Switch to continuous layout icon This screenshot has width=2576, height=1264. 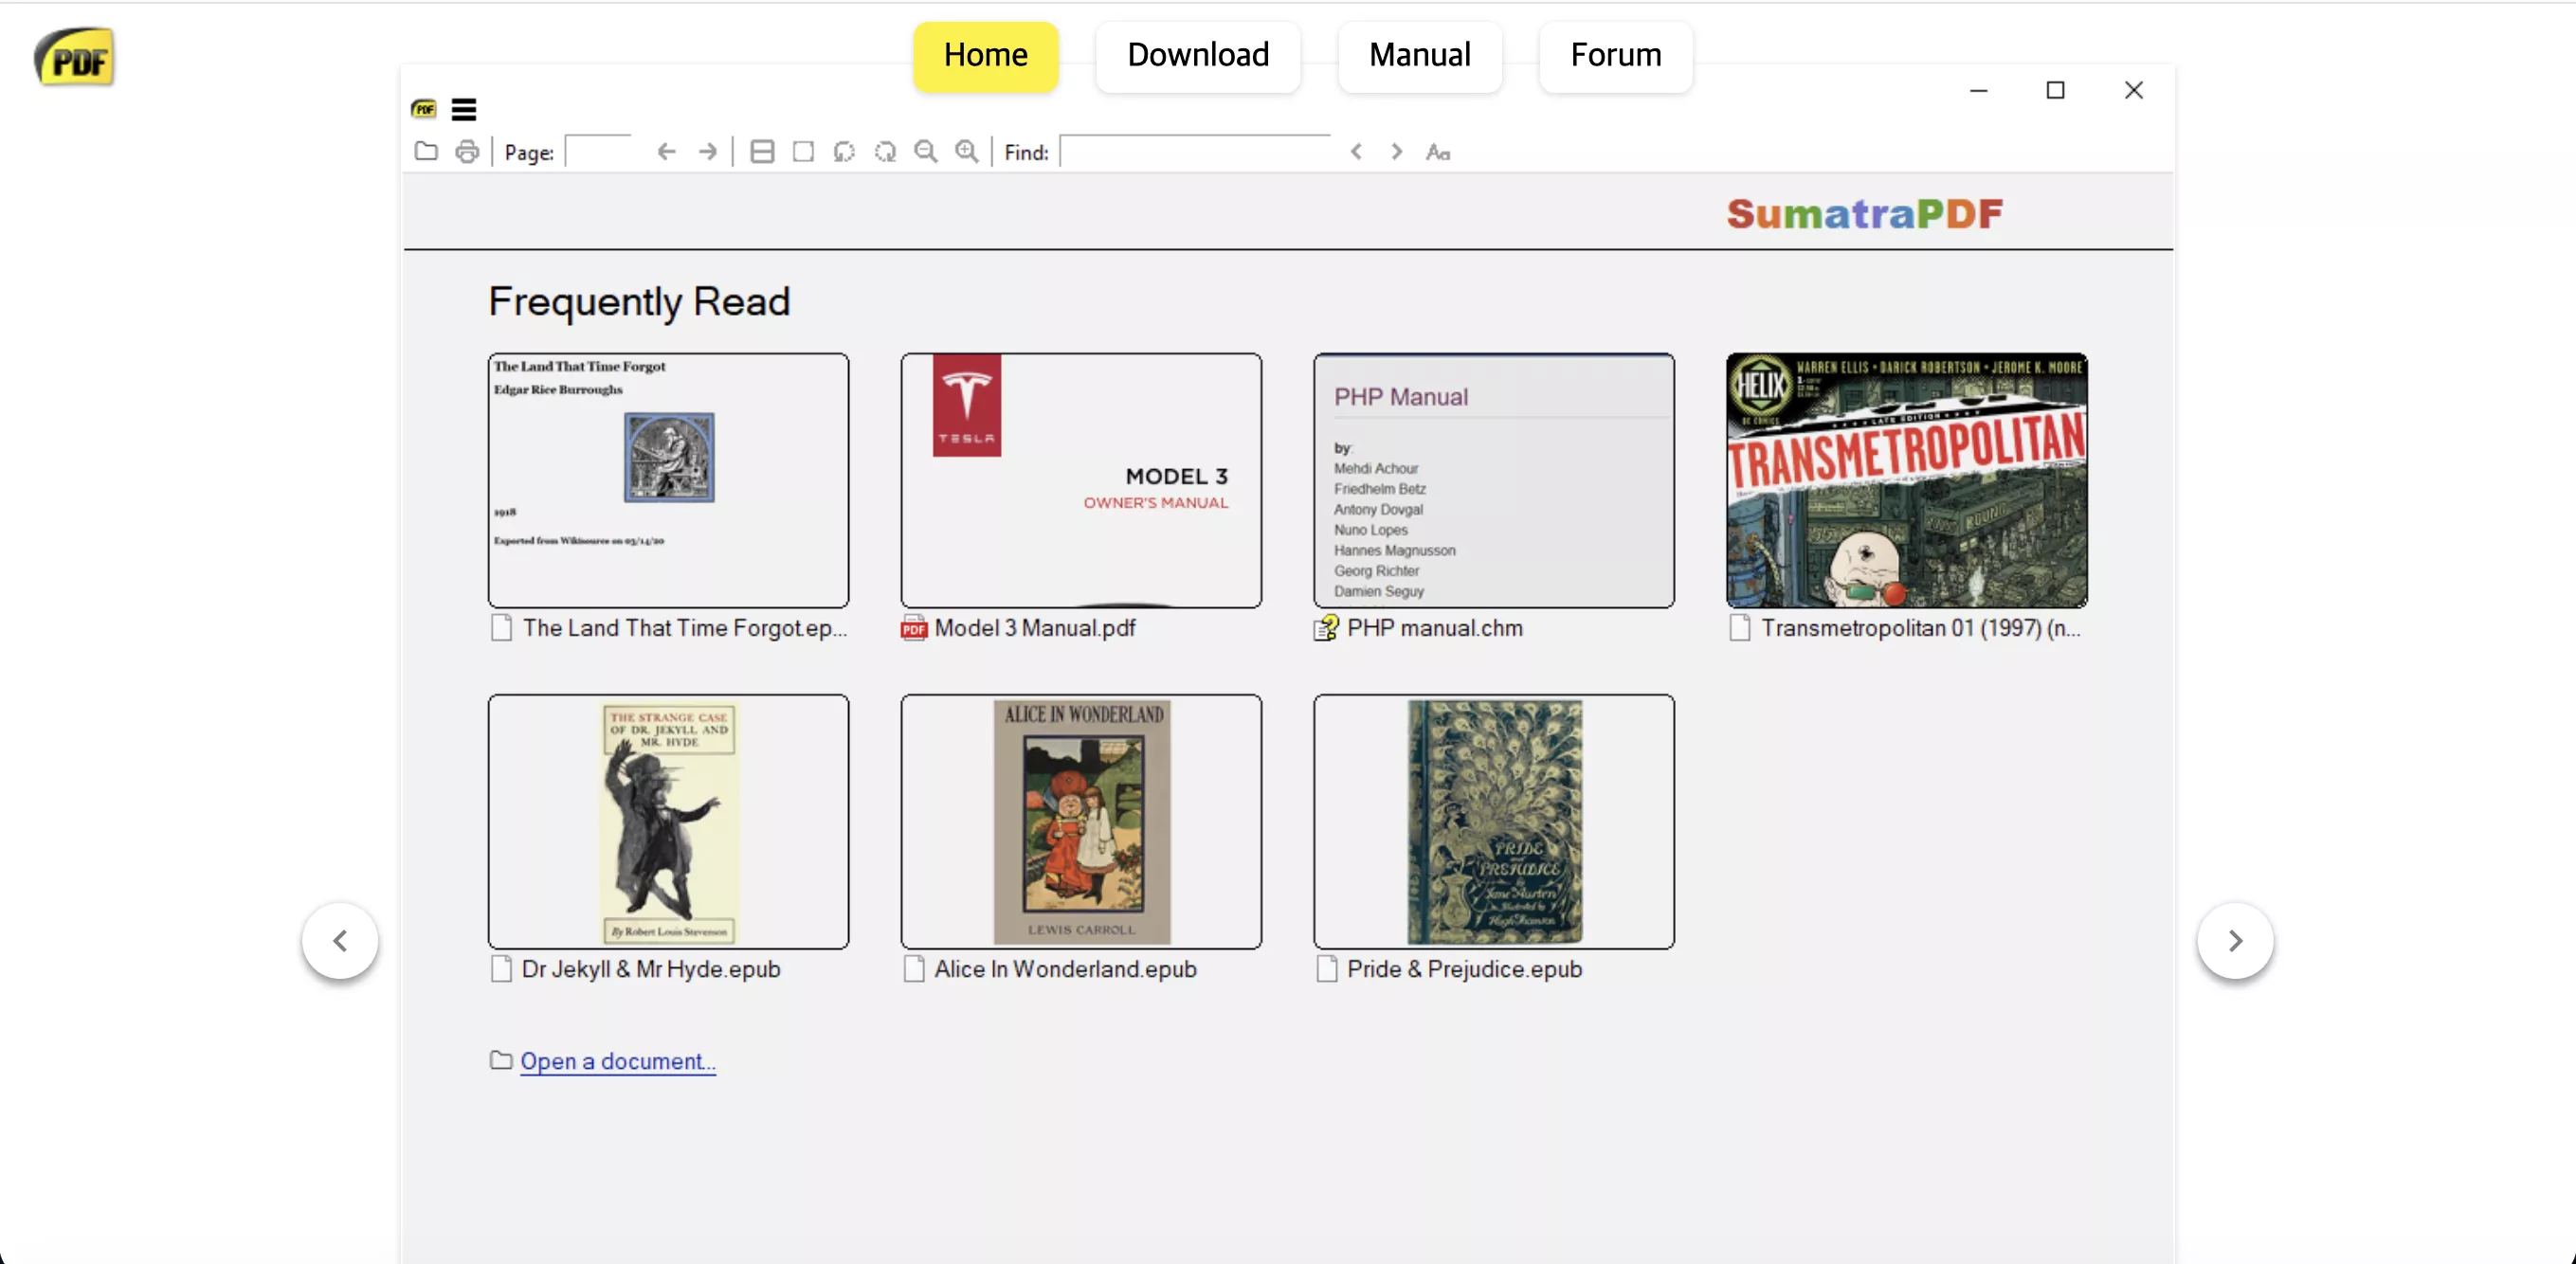pos(762,152)
